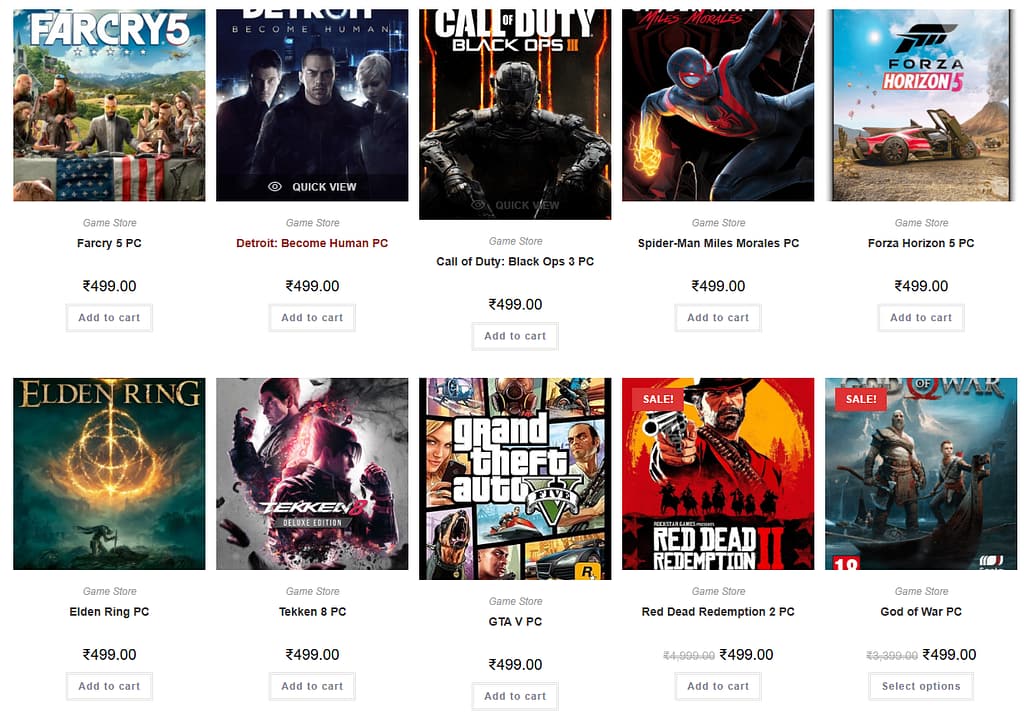Click the Quick View eye icon on Detroit: Become Human
The height and width of the screenshot is (724, 1024).
pos(273,186)
